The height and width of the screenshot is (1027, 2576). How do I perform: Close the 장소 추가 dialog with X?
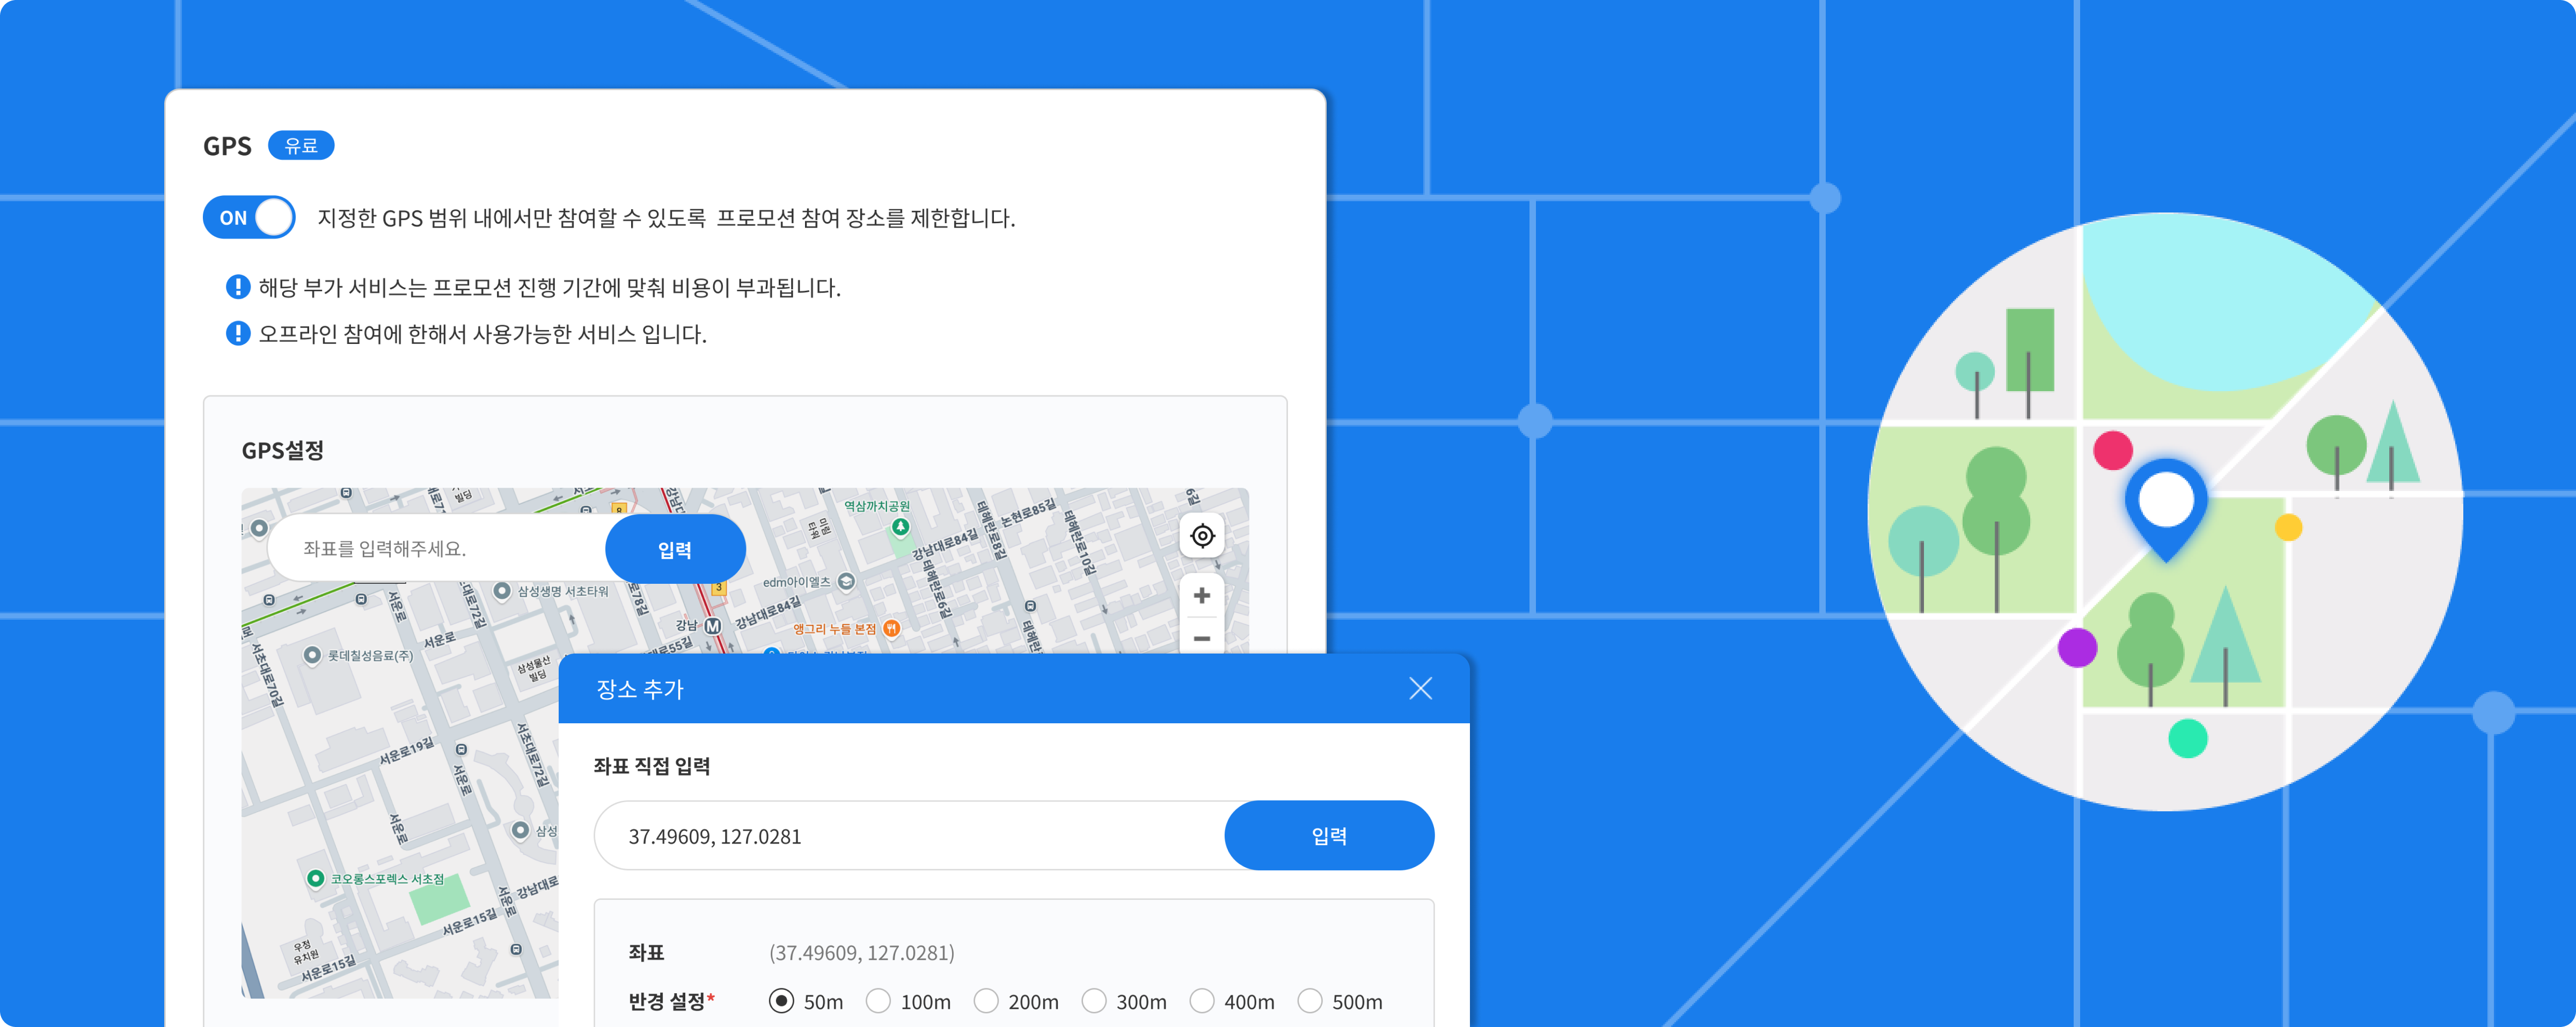click(x=1420, y=688)
